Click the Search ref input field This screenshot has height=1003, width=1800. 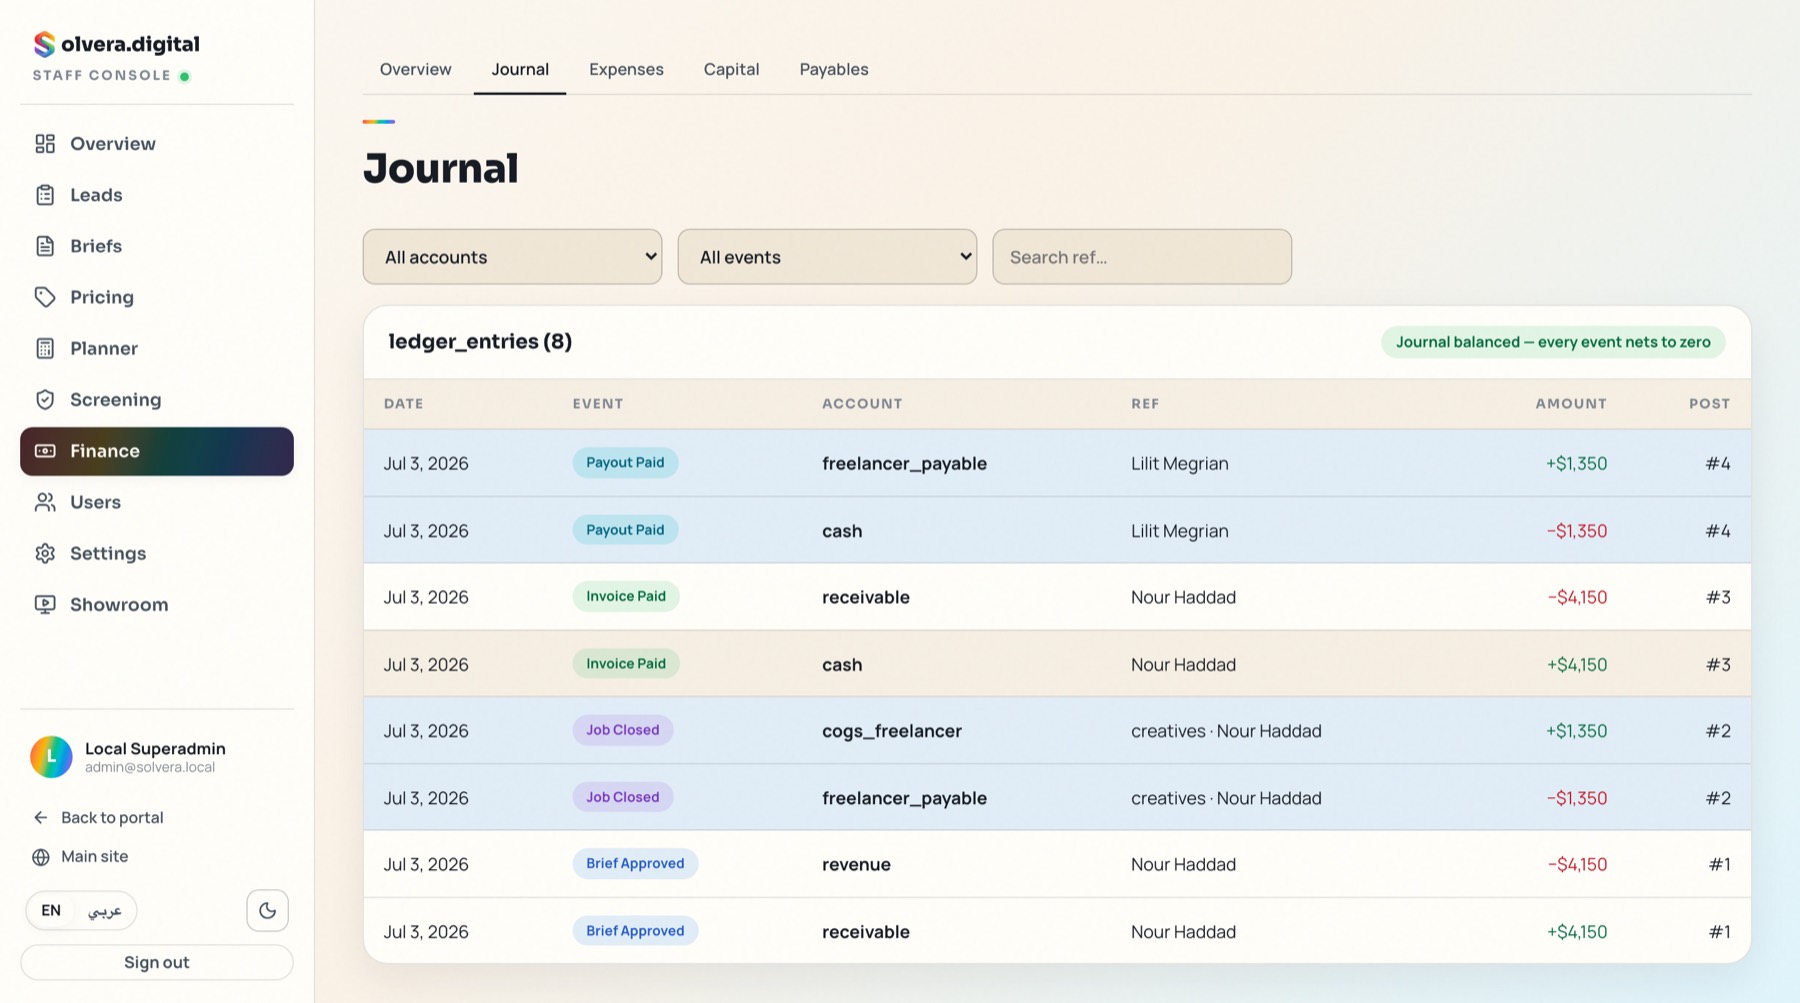(1142, 257)
